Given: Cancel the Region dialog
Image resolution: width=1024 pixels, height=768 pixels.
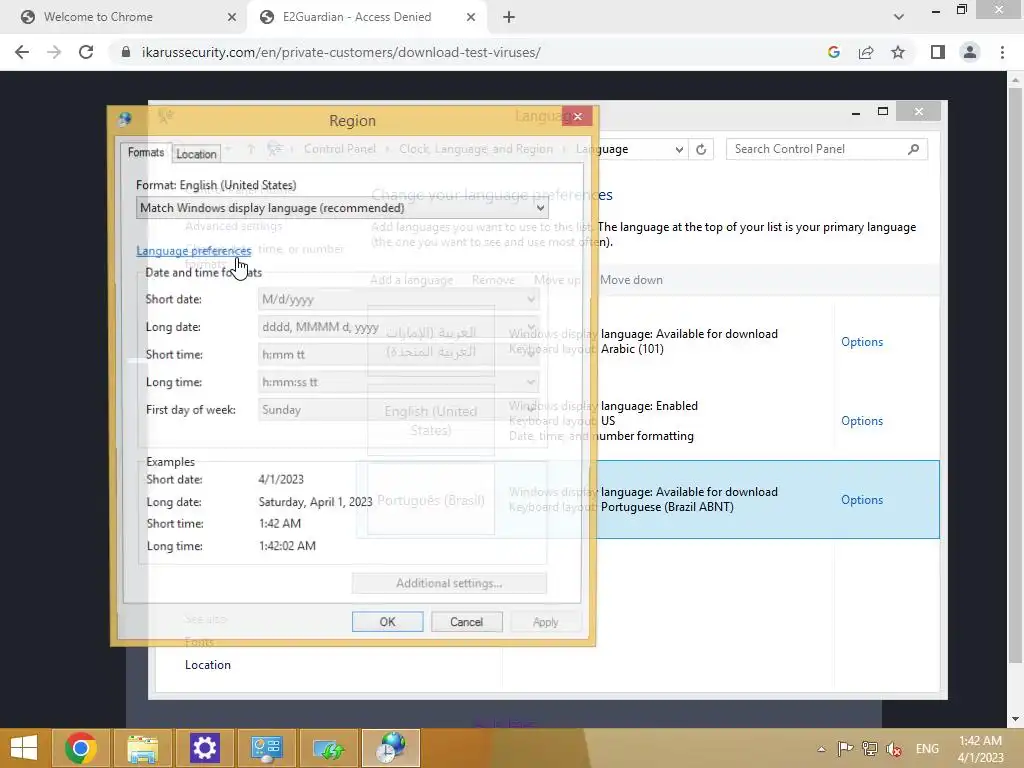Looking at the screenshot, I should [466, 622].
